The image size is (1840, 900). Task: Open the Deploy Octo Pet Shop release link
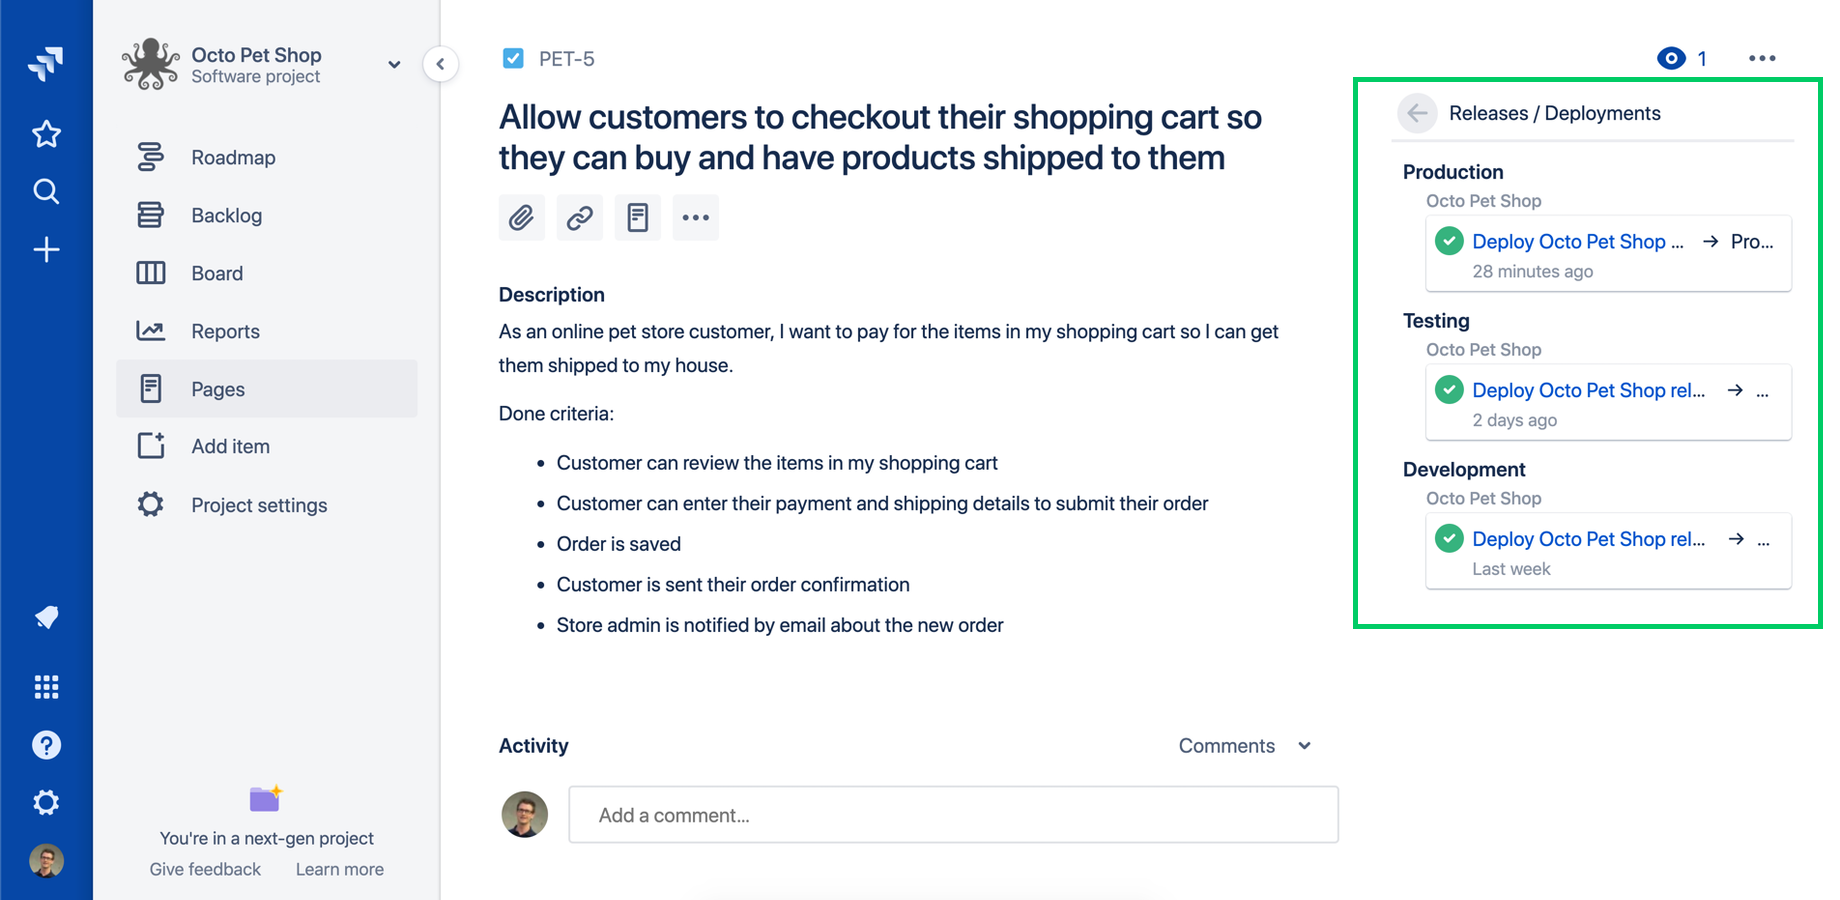(1576, 241)
